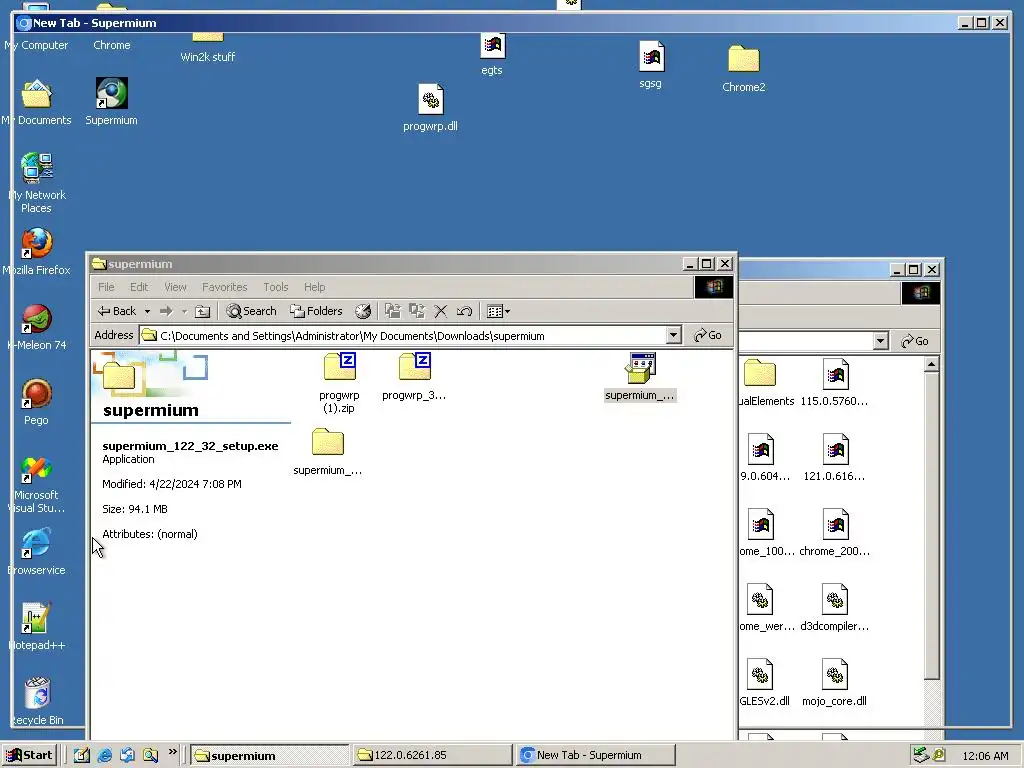Viewport: 1024px width, 768px height.
Task: Select the Pego desktop shortcut
Action: (37, 402)
